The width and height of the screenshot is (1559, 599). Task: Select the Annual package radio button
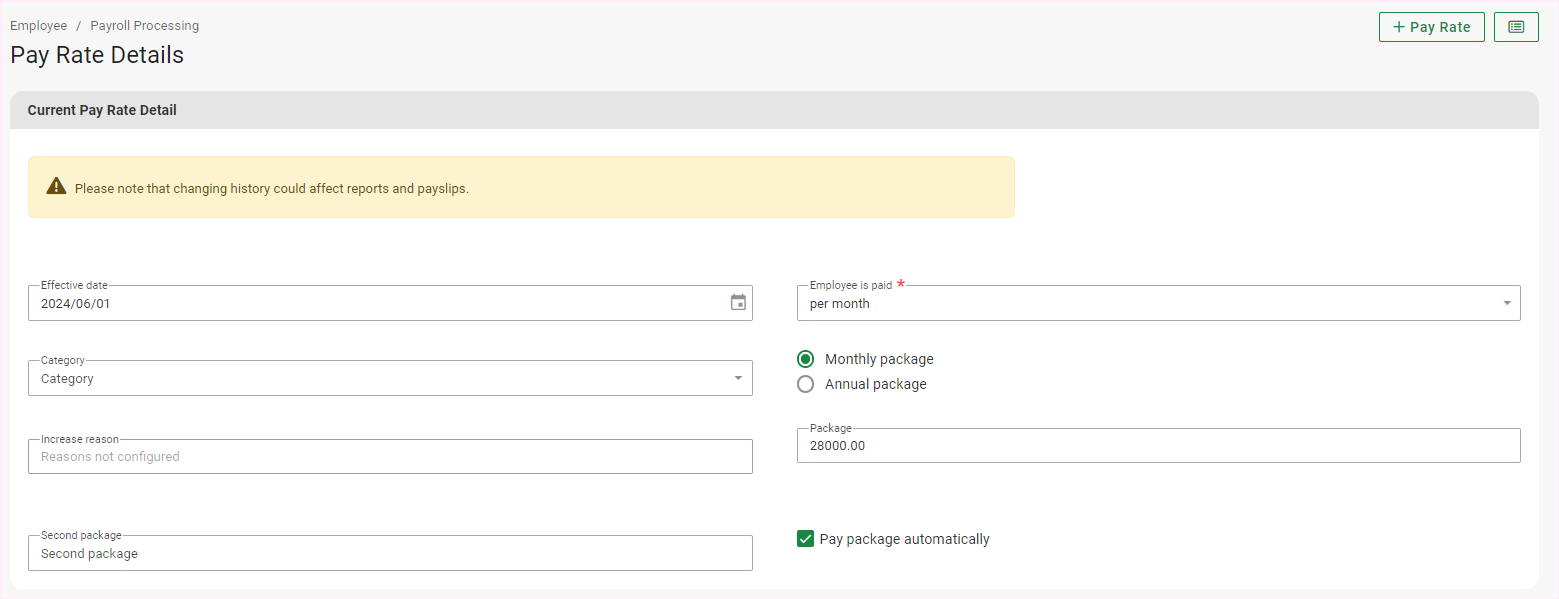pyautogui.click(x=806, y=384)
